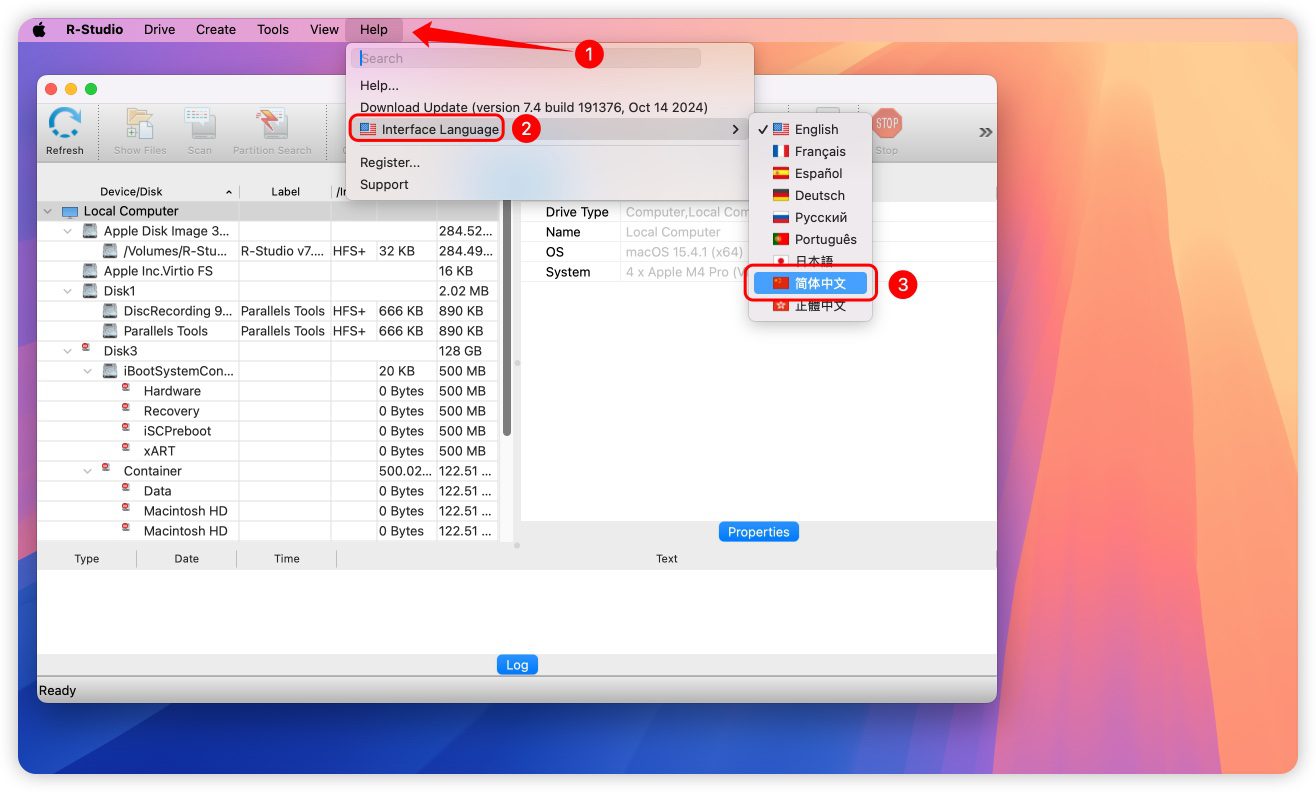Open the Interface Language submenu
This screenshot has width=1316, height=792.
click(439, 129)
